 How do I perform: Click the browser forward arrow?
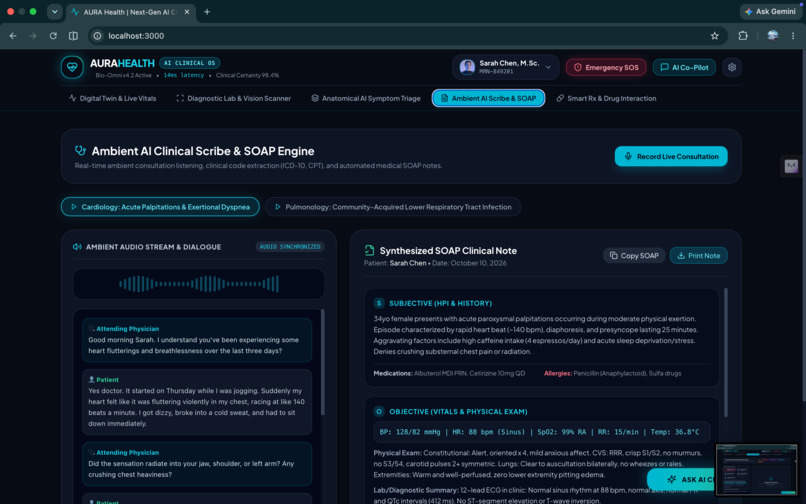click(33, 35)
